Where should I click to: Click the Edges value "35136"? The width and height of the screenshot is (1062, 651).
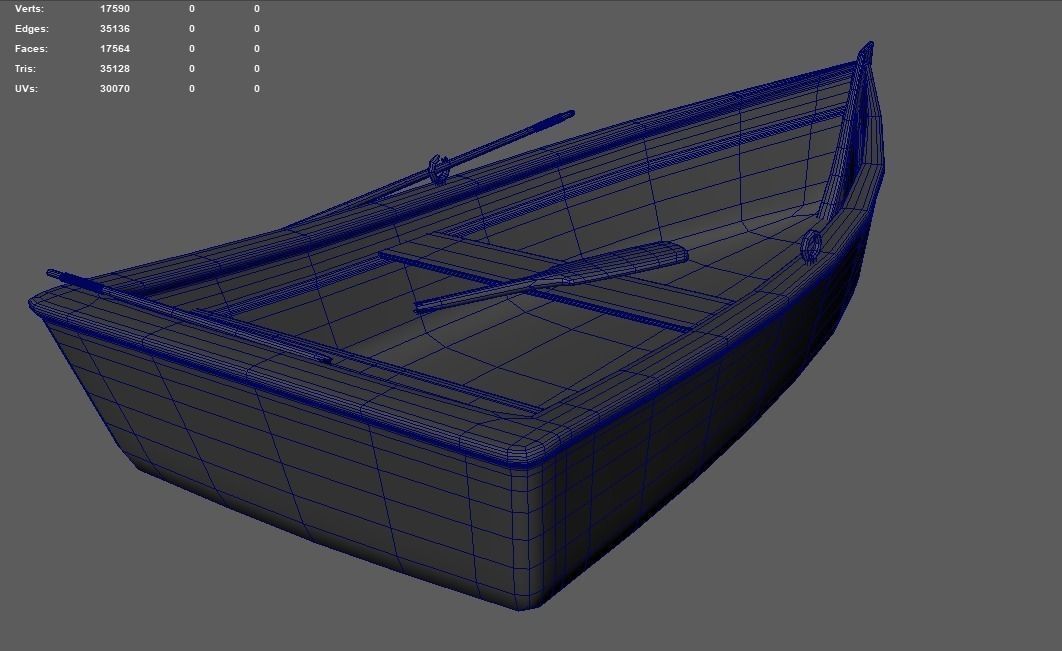pyautogui.click(x=114, y=28)
